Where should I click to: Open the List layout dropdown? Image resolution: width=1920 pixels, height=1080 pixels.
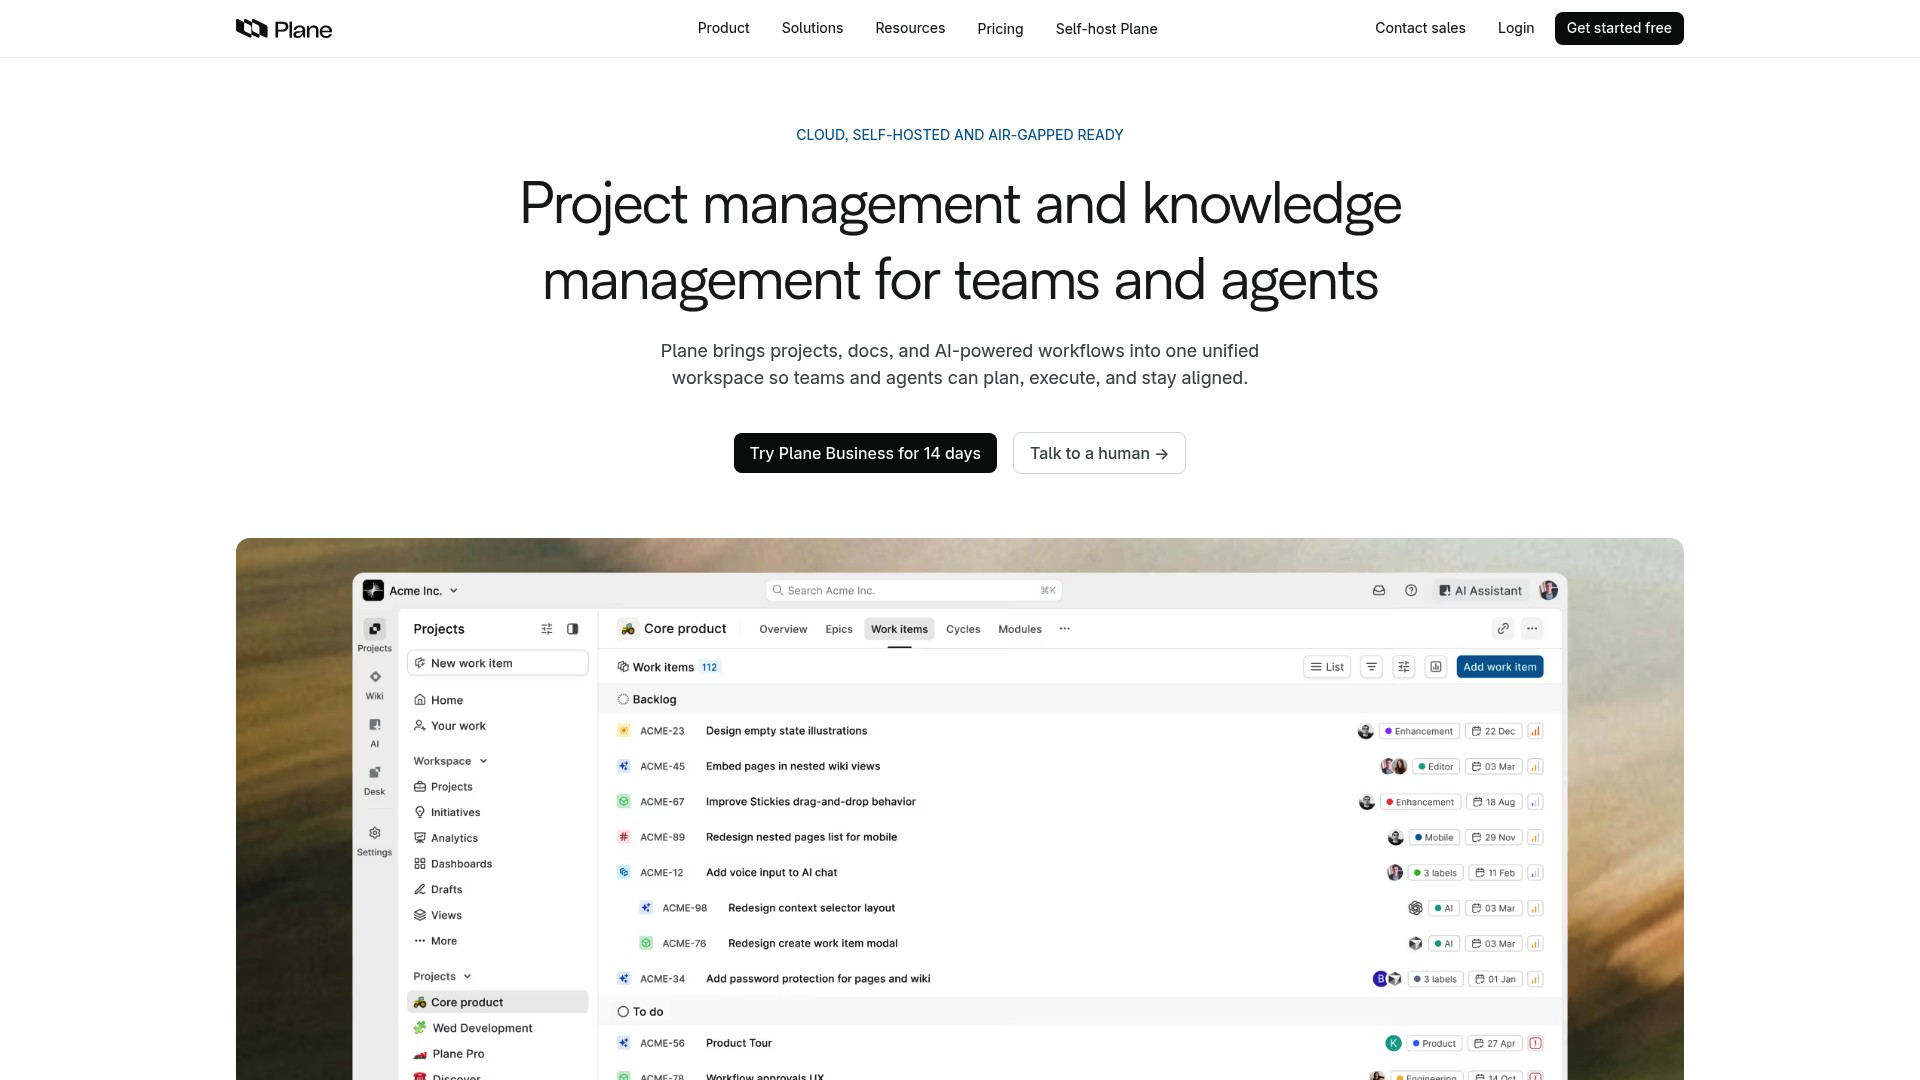point(1328,667)
